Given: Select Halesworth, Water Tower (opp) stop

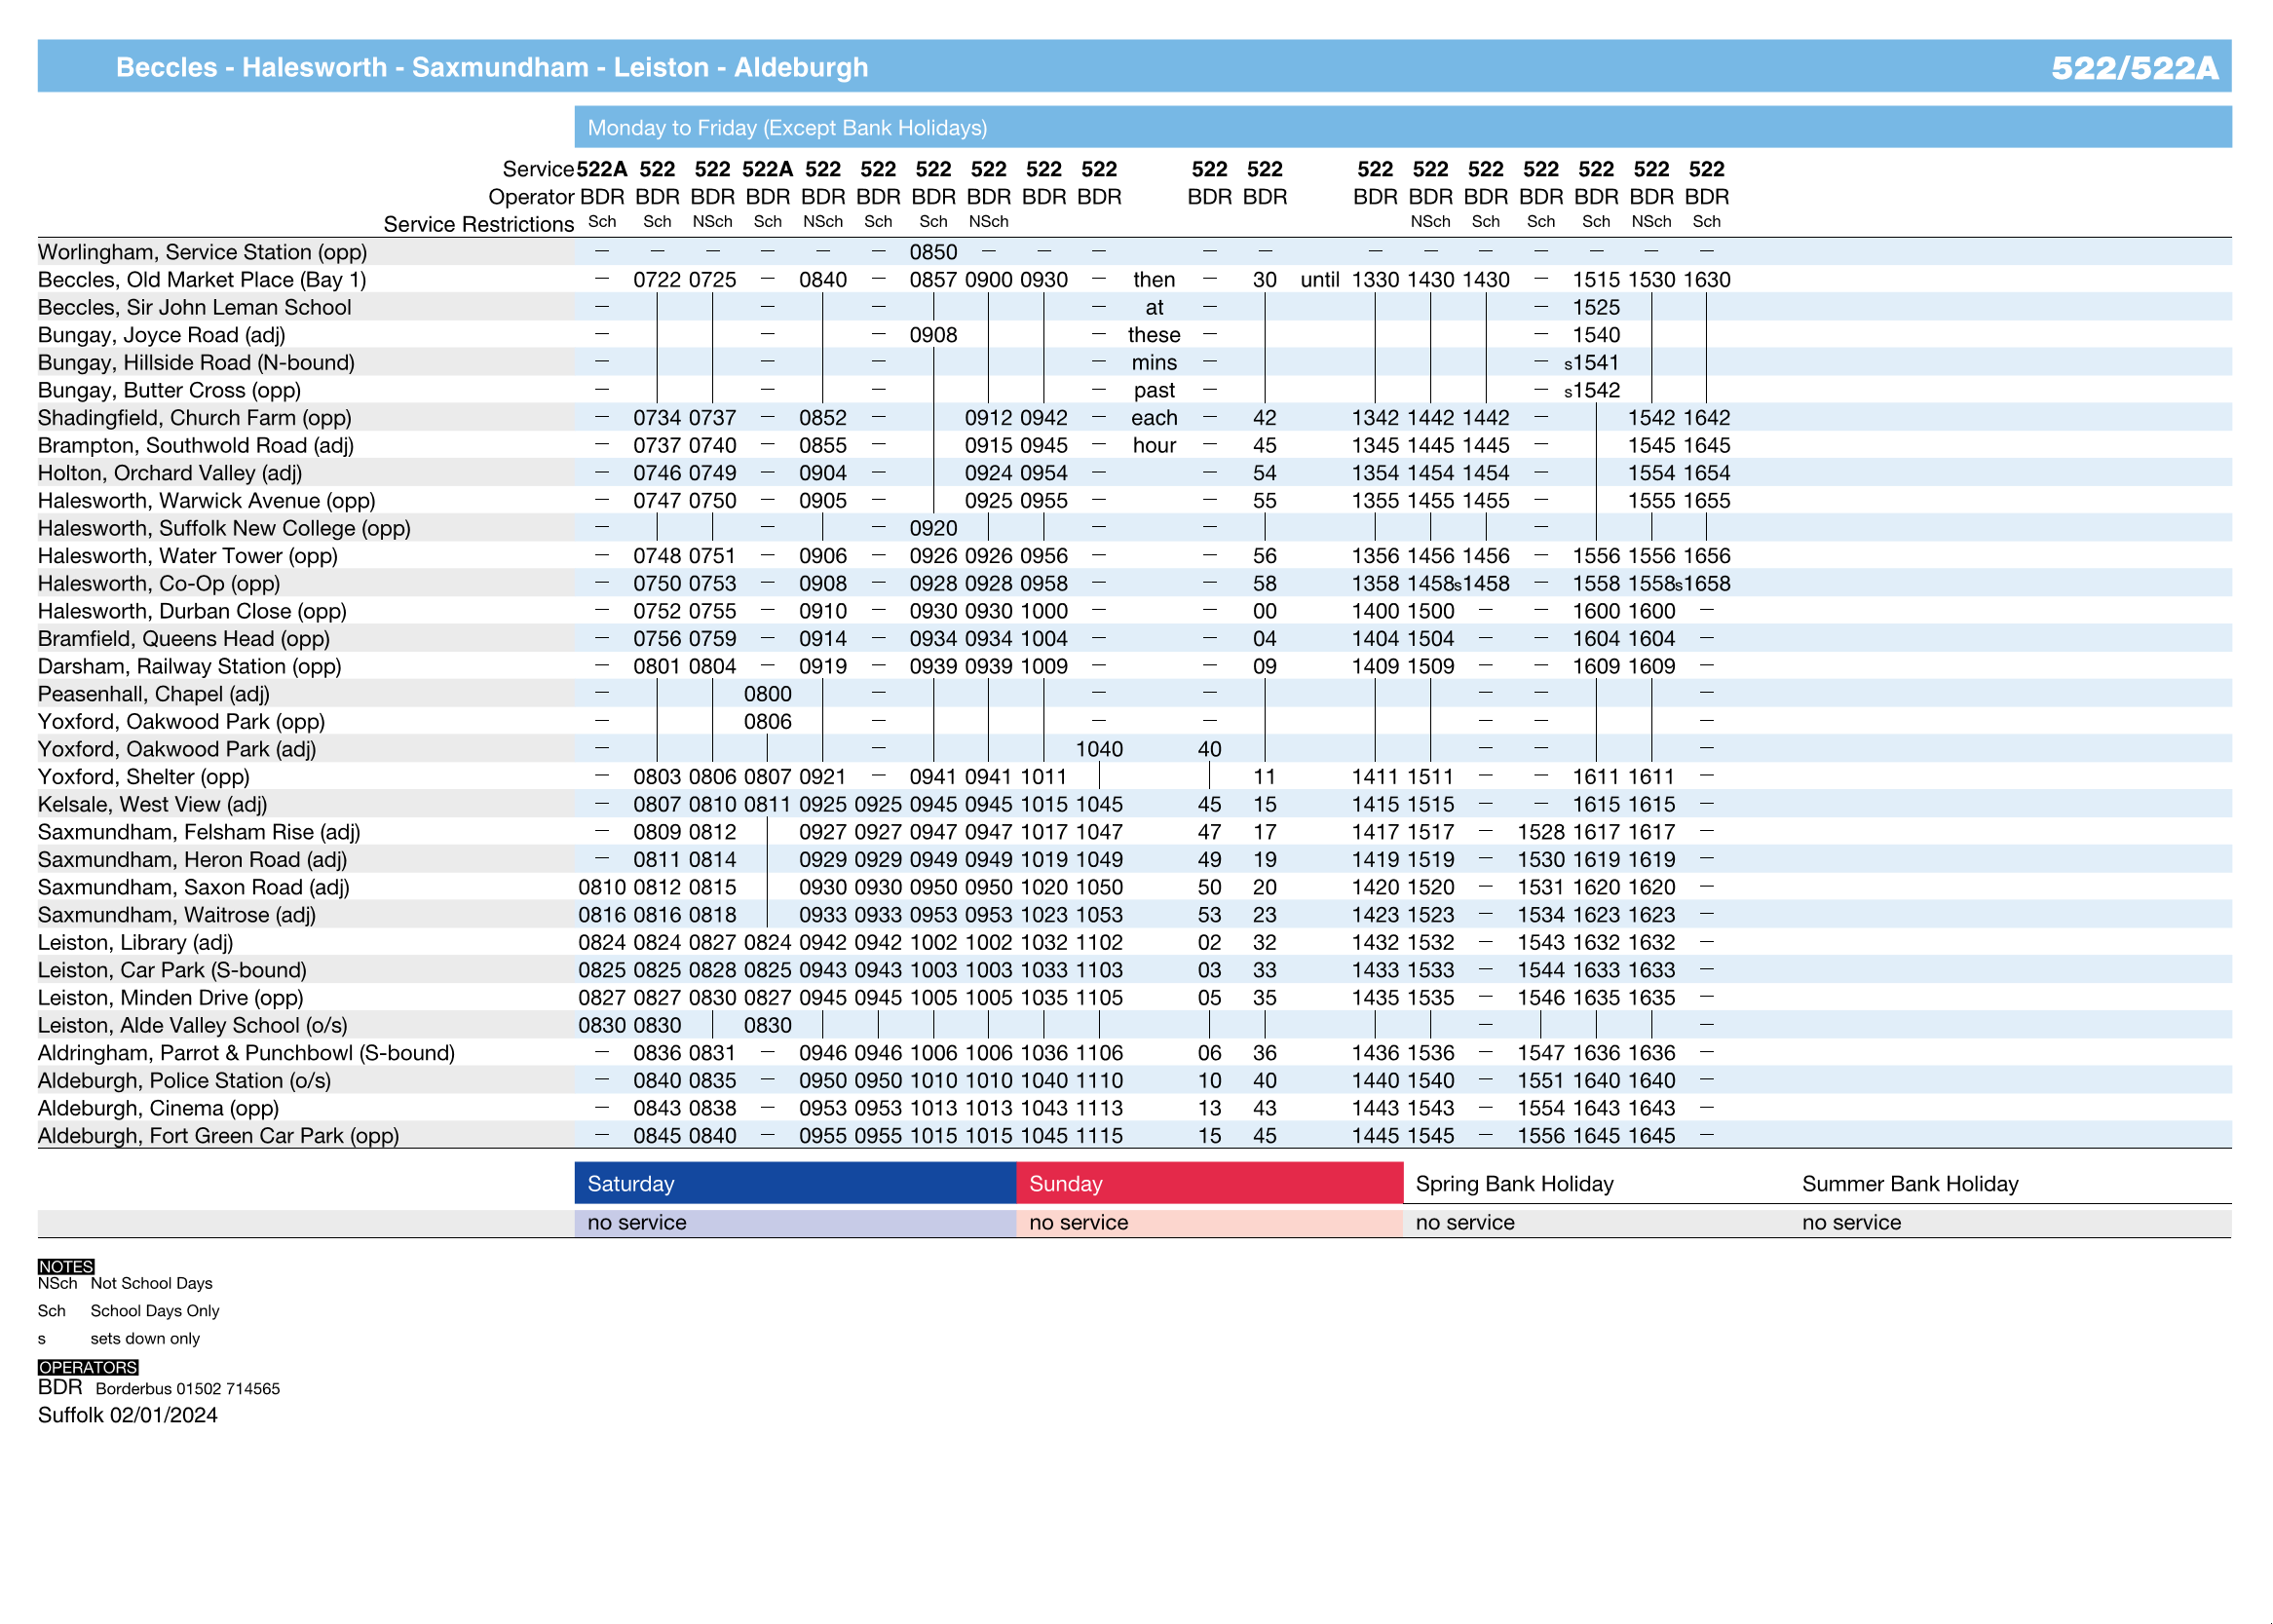Looking at the screenshot, I should 188,556.
